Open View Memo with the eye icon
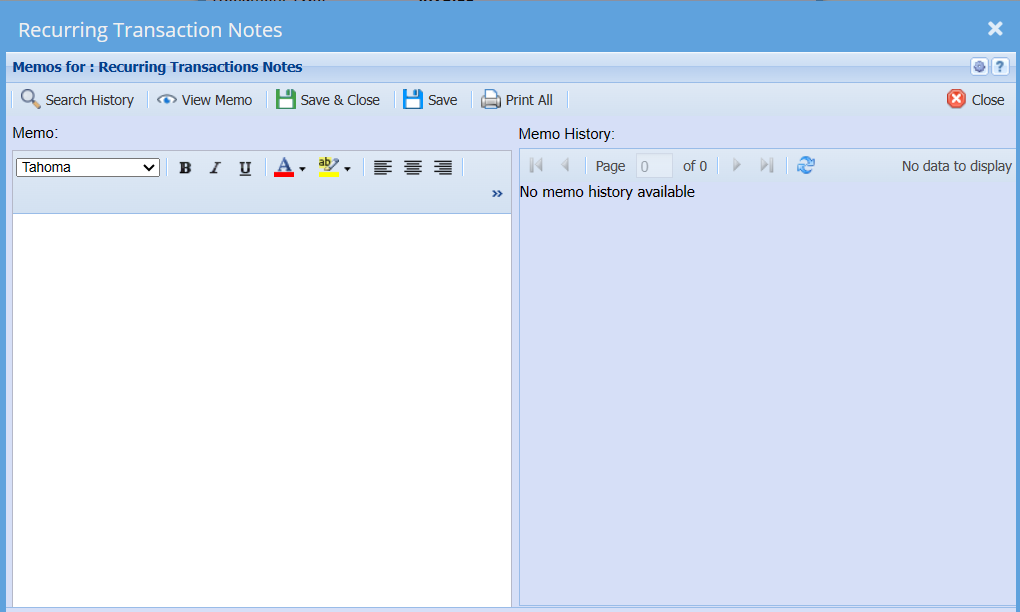 pos(167,100)
